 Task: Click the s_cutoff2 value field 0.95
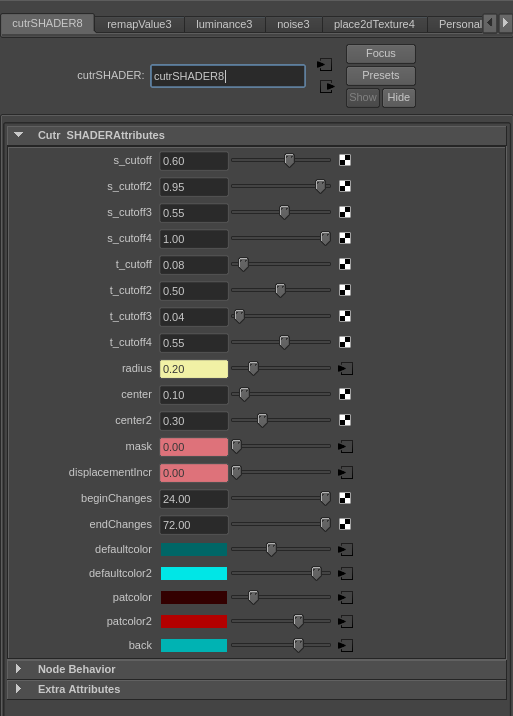(x=194, y=187)
